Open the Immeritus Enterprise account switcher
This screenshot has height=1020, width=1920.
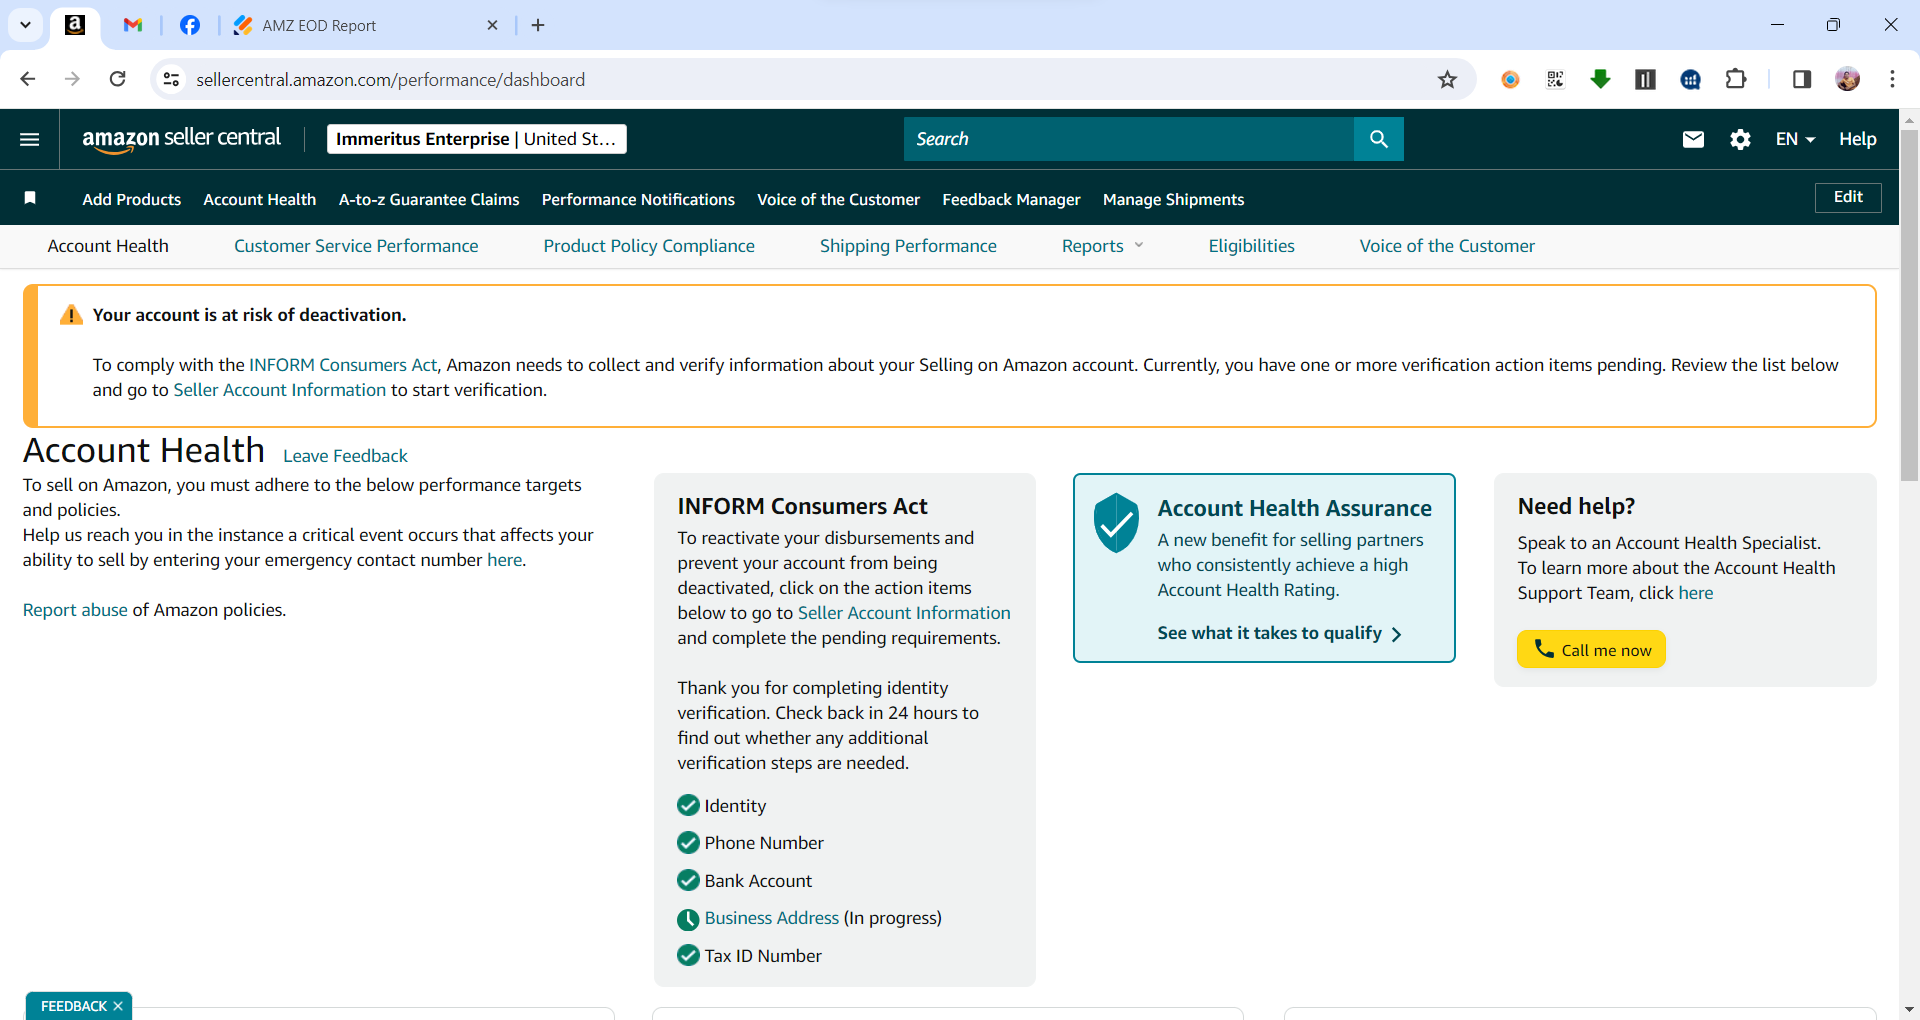pyautogui.click(x=476, y=139)
